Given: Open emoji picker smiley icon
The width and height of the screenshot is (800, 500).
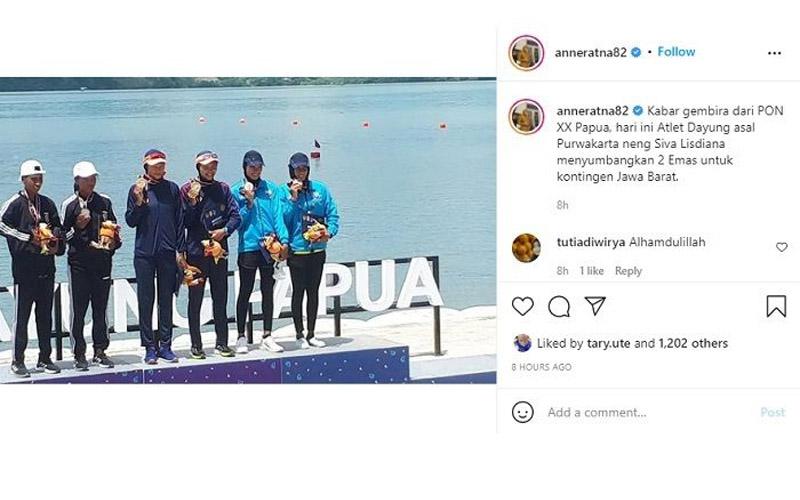Looking at the screenshot, I should [522, 412].
